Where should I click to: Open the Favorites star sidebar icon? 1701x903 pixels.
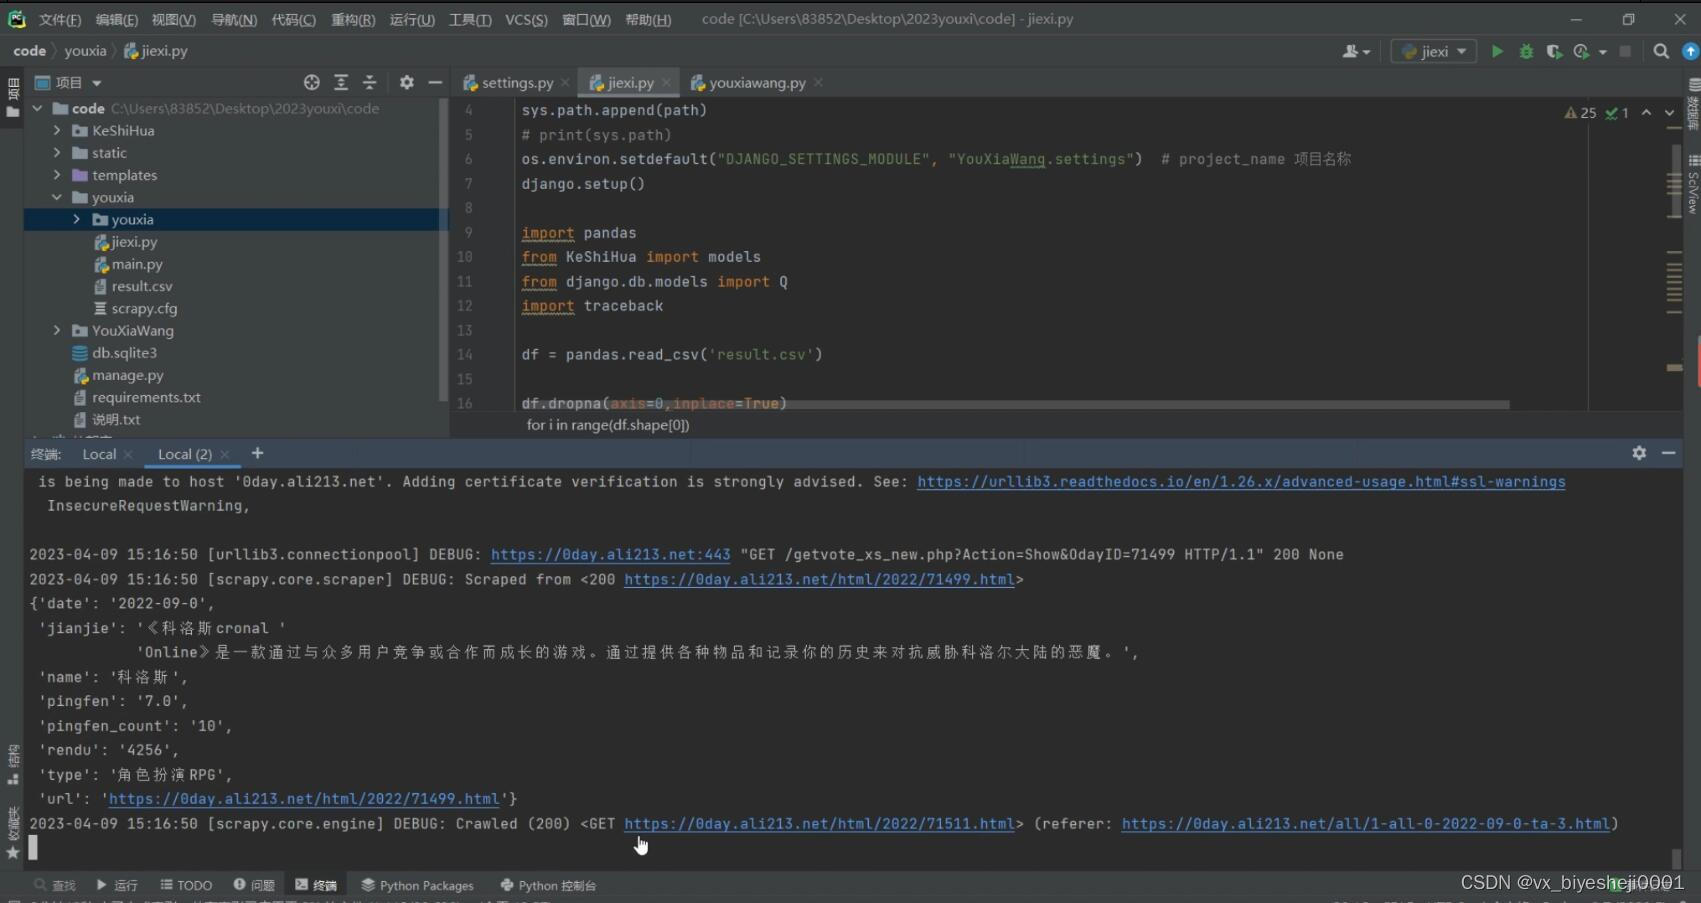[13, 852]
